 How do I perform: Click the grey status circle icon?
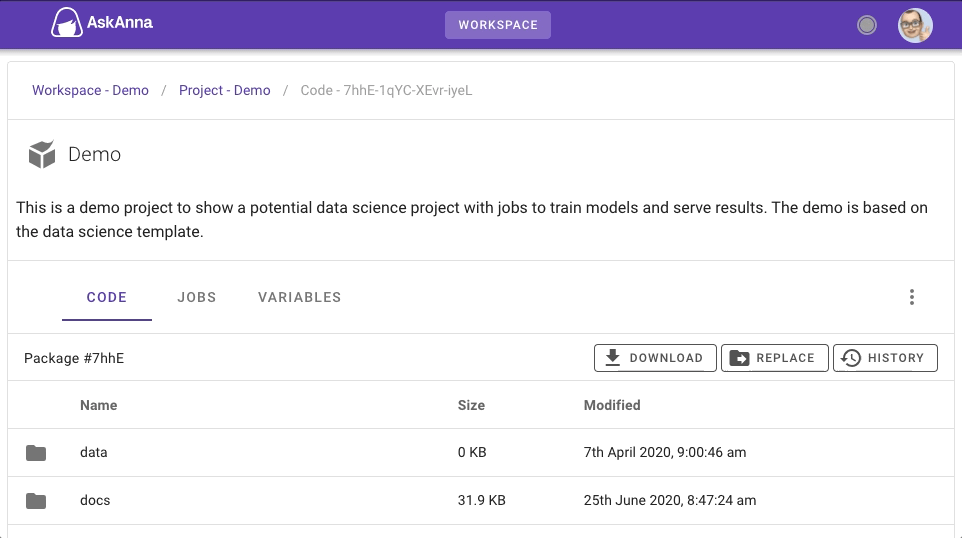pyautogui.click(x=866, y=25)
